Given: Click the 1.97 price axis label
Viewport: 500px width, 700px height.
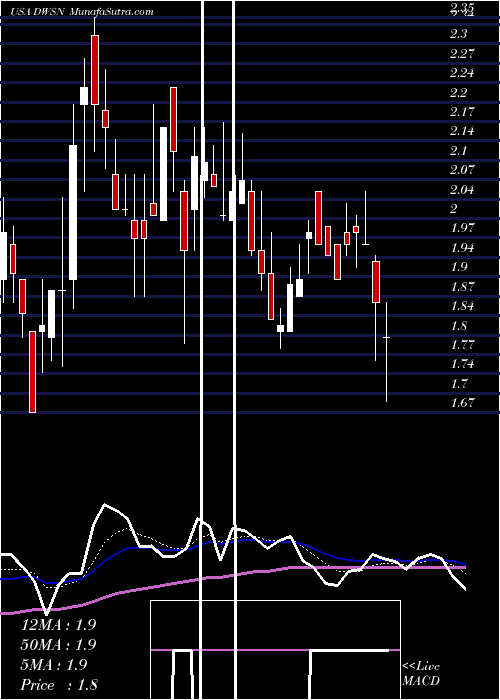Looking at the screenshot, I should point(462,229).
